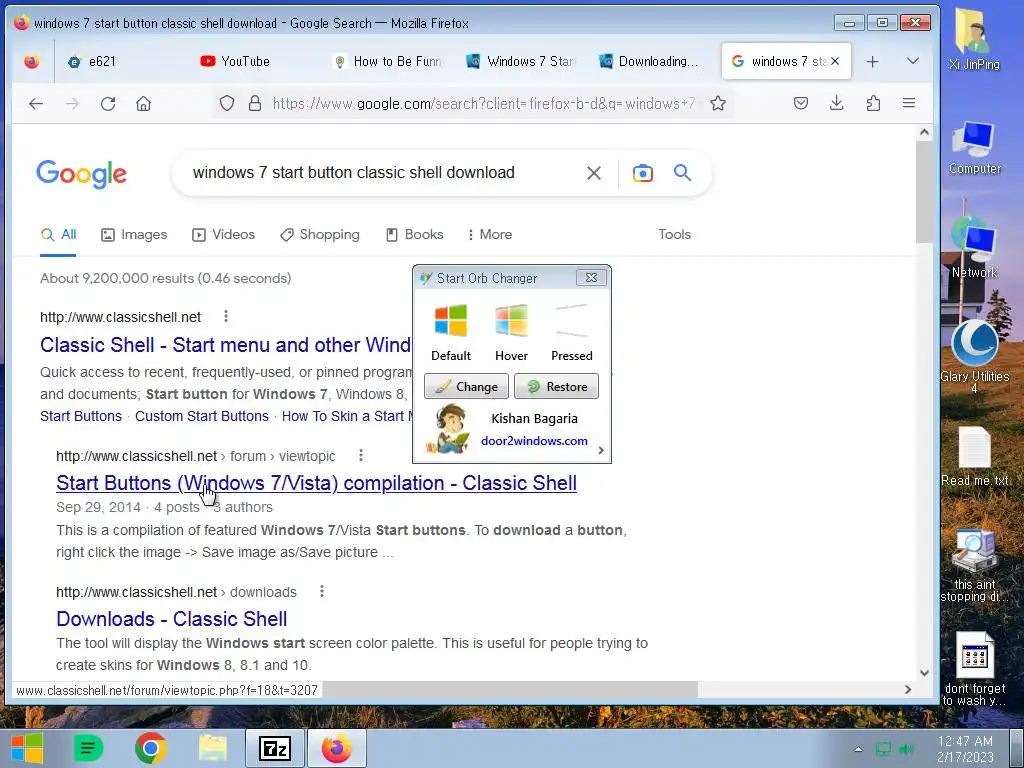Open Chrome from the taskbar

click(151, 748)
